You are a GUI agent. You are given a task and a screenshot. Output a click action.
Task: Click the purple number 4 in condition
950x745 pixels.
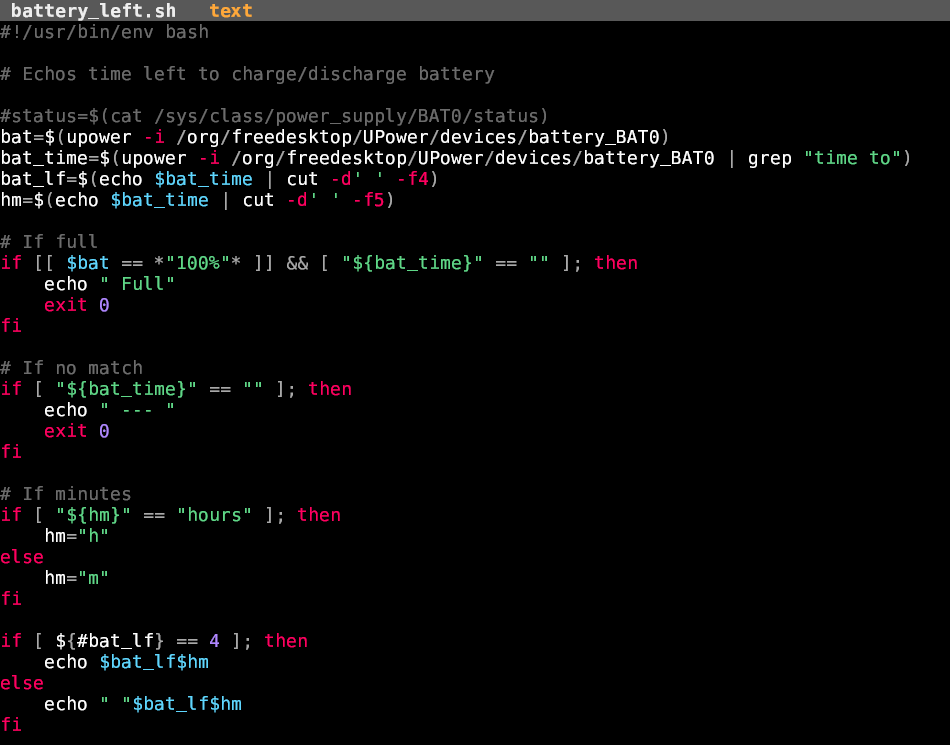coord(214,641)
